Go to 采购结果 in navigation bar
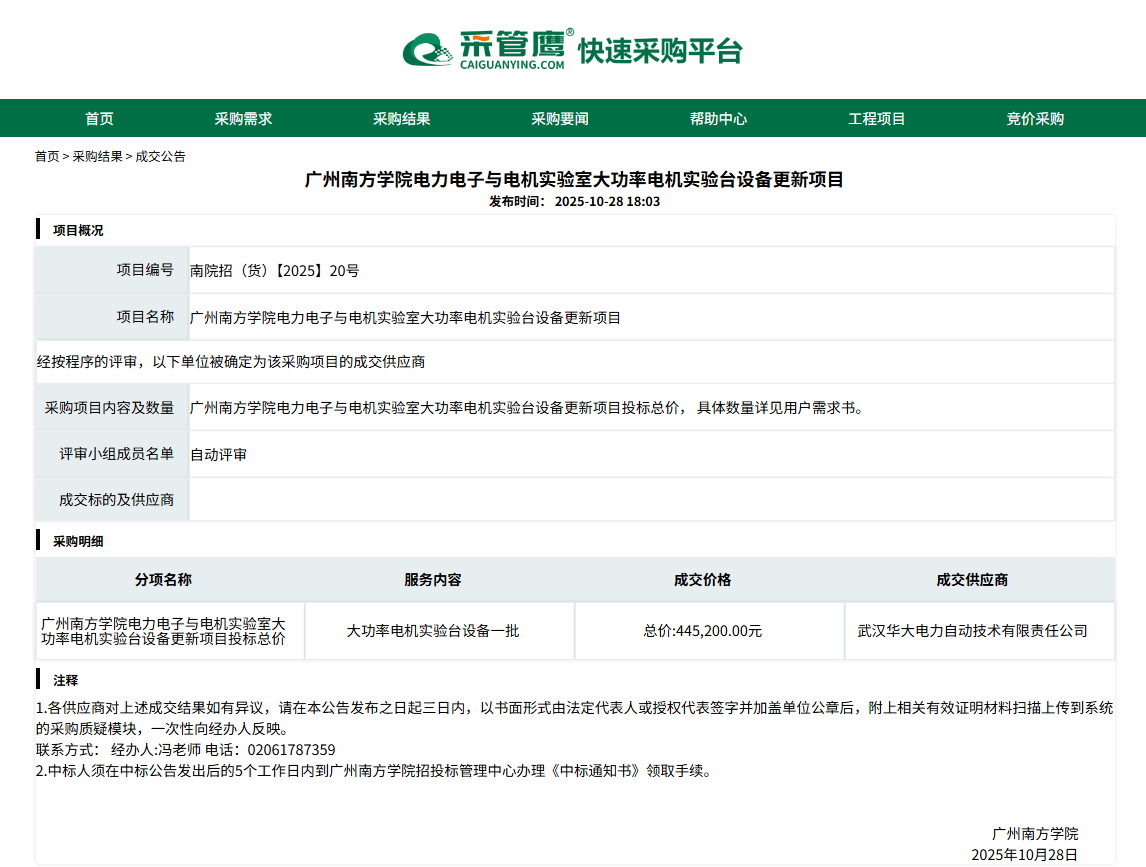The image size is (1146, 867). pos(402,119)
